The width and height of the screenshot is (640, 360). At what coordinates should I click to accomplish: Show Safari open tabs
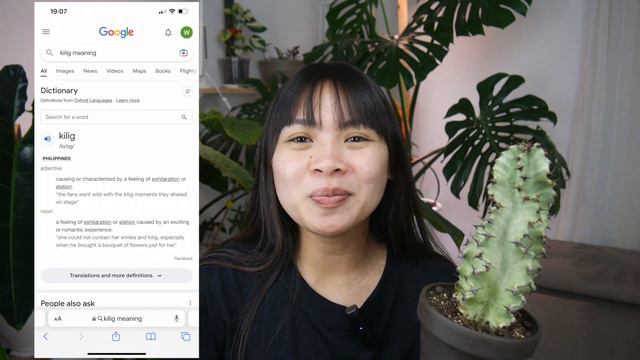click(186, 336)
